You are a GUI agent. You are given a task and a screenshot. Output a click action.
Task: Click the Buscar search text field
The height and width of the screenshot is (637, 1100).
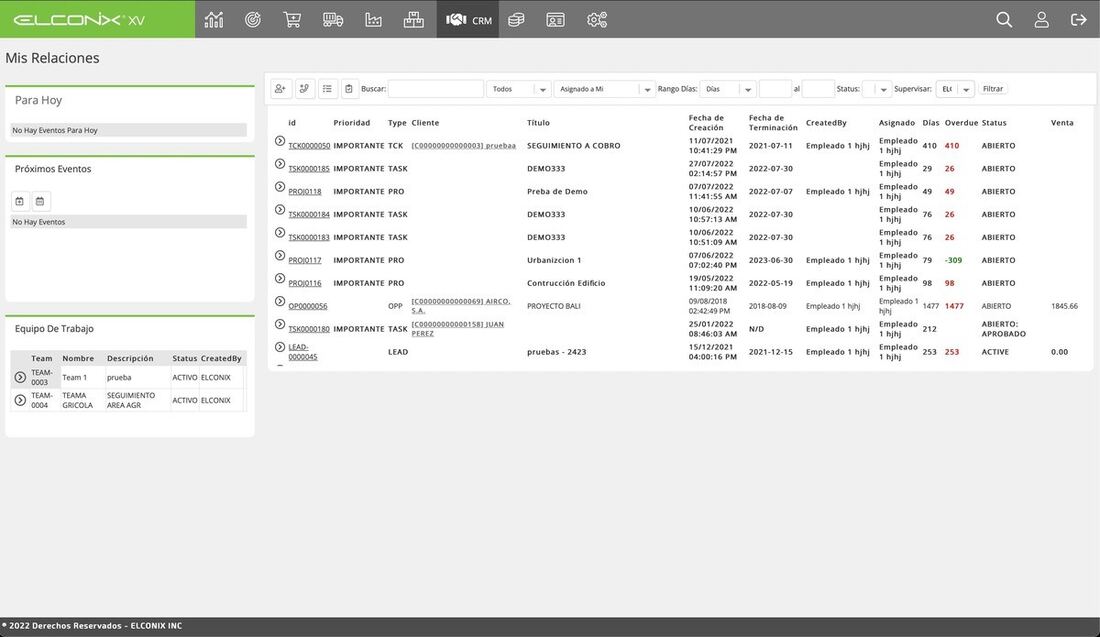(436, 88)
